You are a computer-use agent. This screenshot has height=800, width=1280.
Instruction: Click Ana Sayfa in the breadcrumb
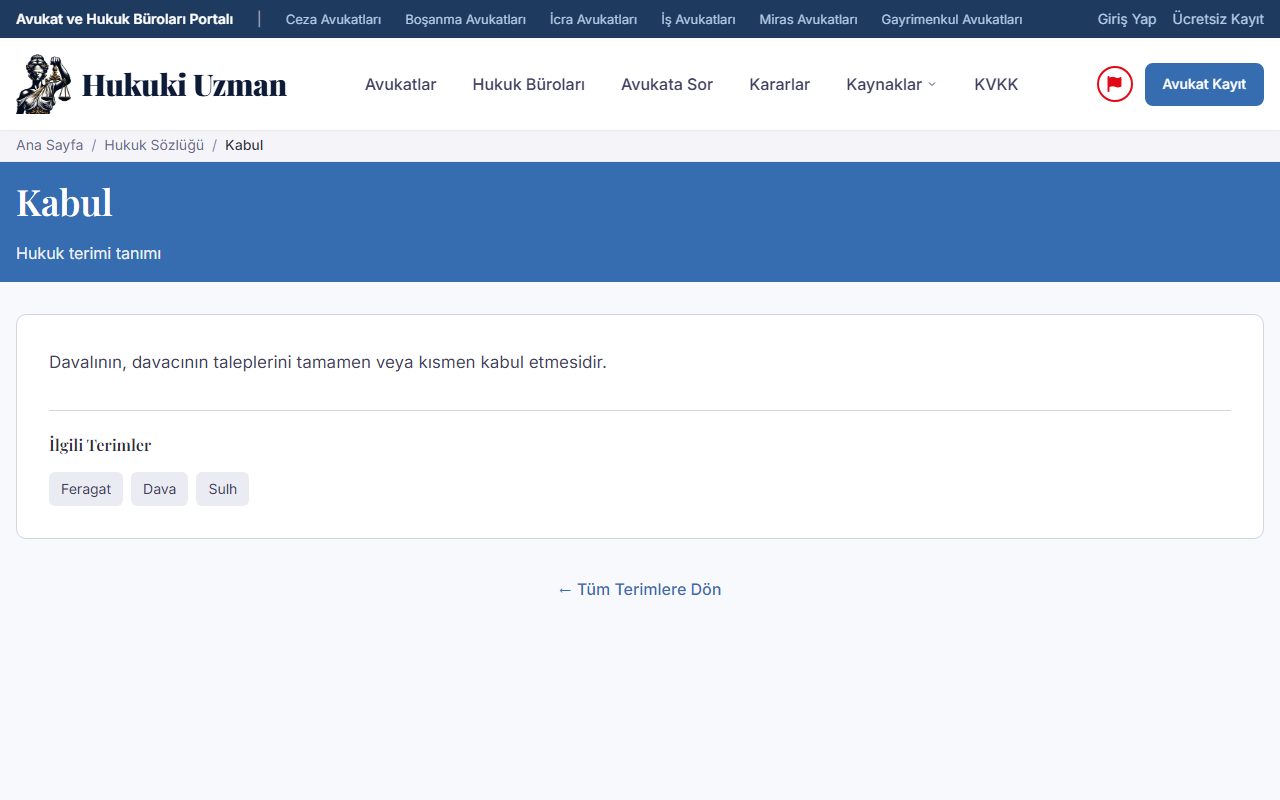(50, 145)
